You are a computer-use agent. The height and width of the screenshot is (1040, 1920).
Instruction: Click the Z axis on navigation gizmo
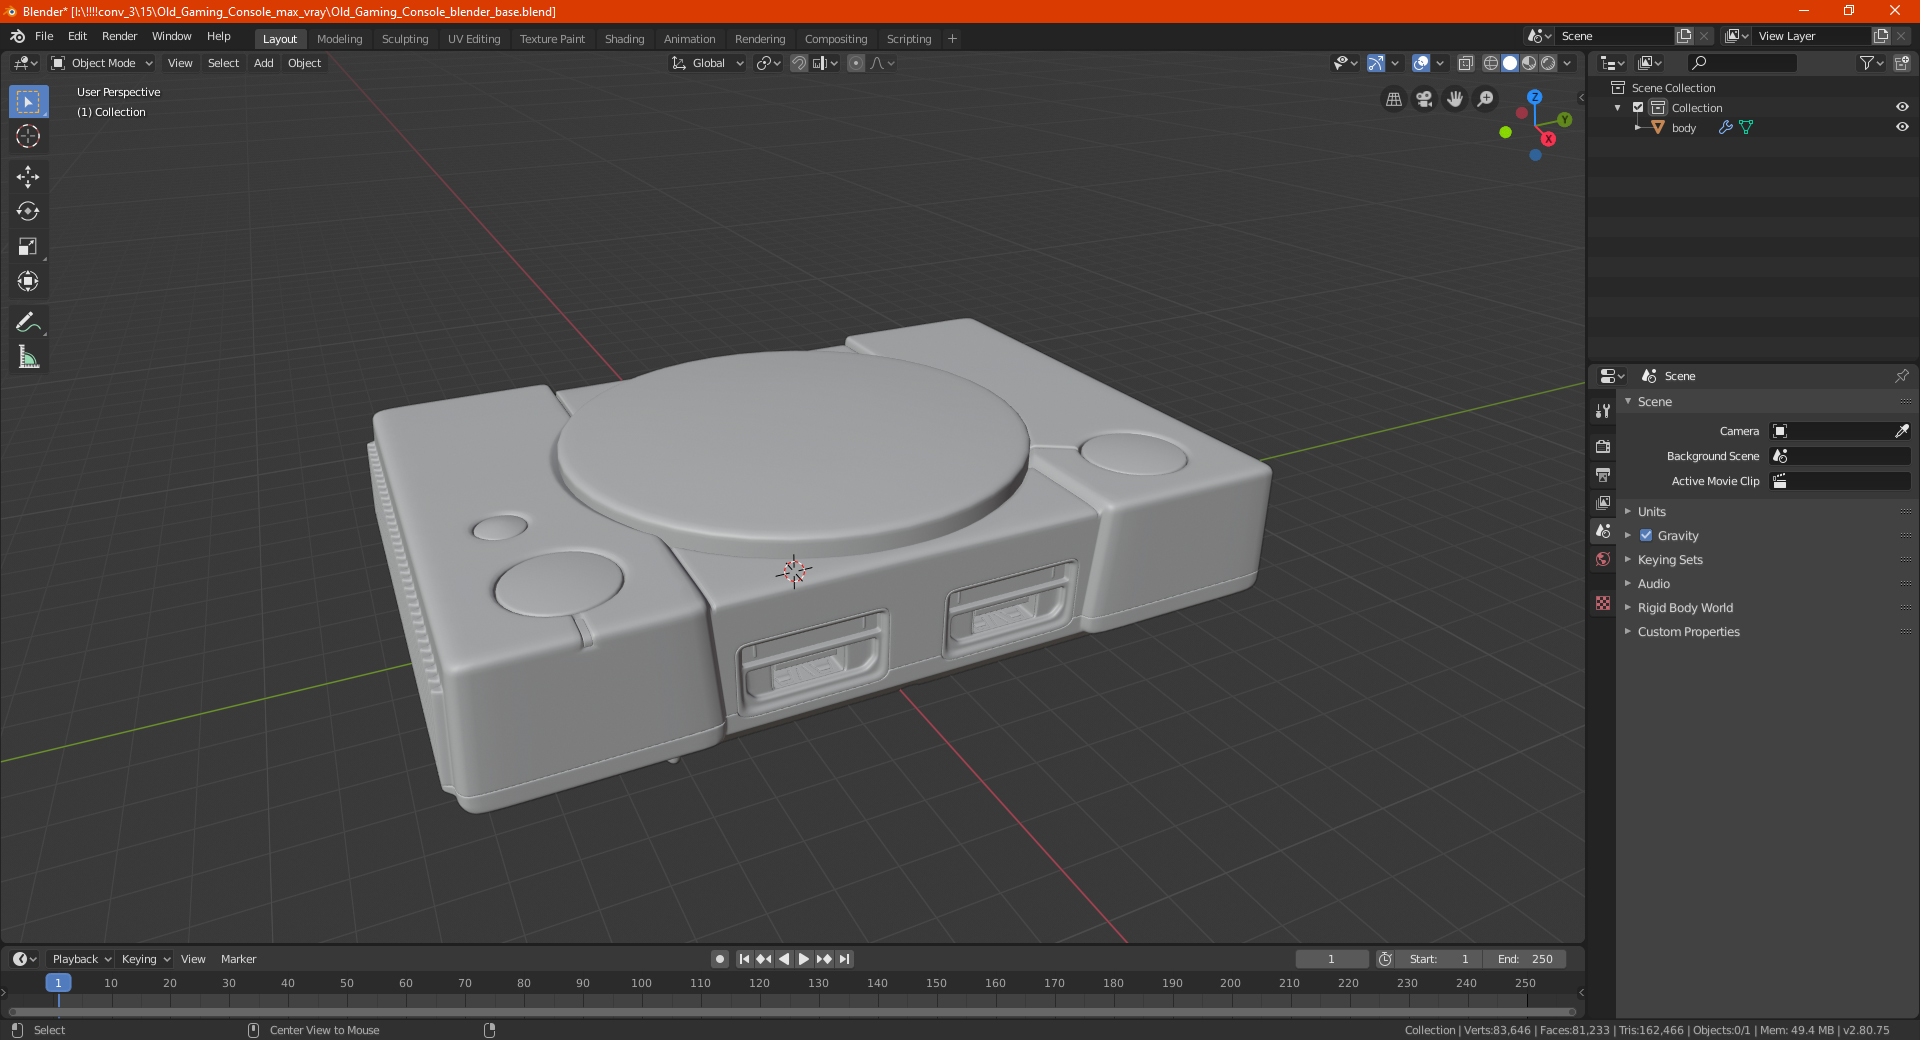tap(1535, 97)
